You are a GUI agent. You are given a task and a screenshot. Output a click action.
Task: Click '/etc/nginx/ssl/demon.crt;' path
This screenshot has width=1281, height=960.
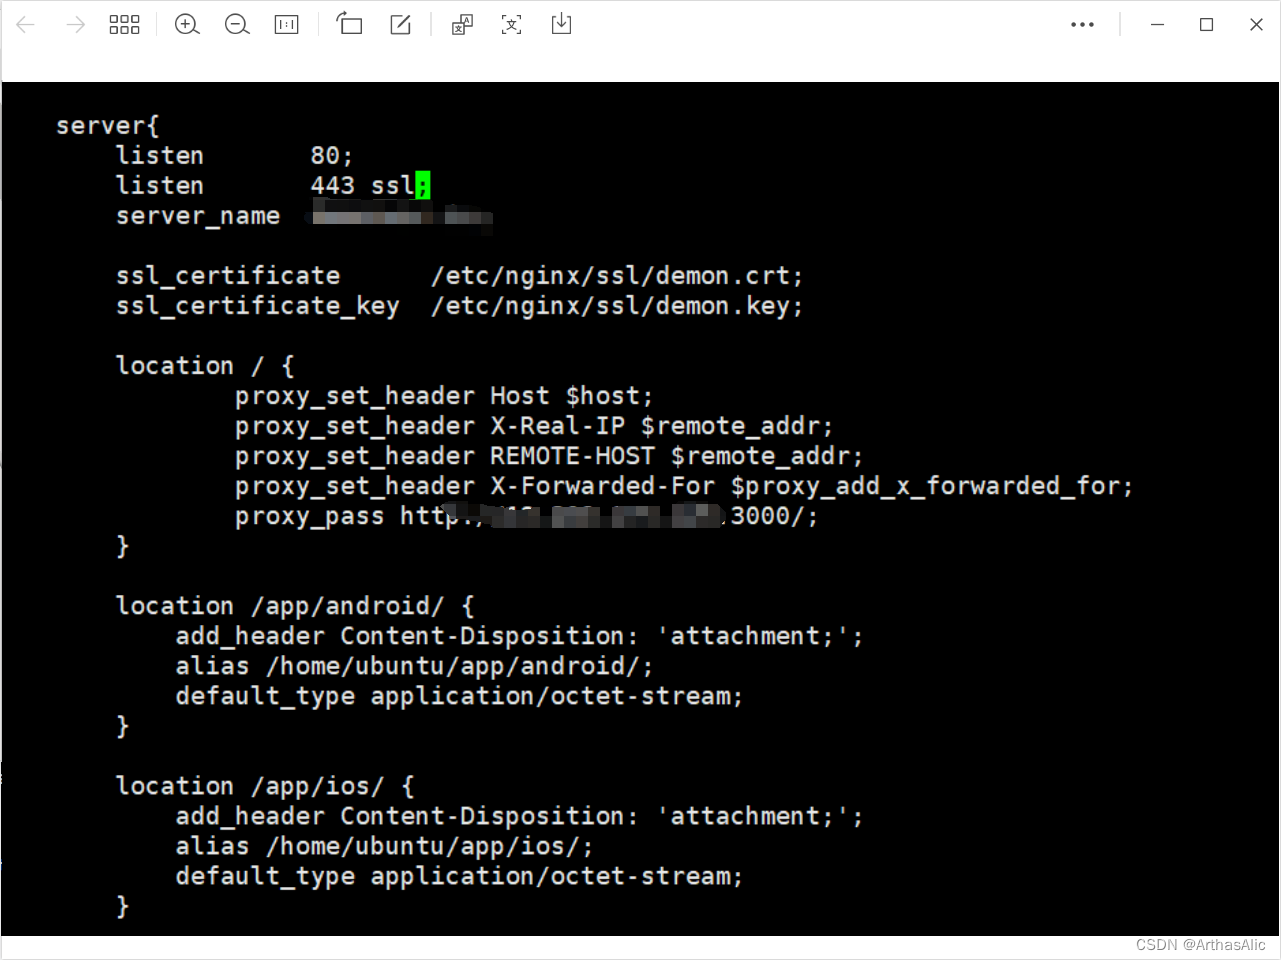click(617, 276)
